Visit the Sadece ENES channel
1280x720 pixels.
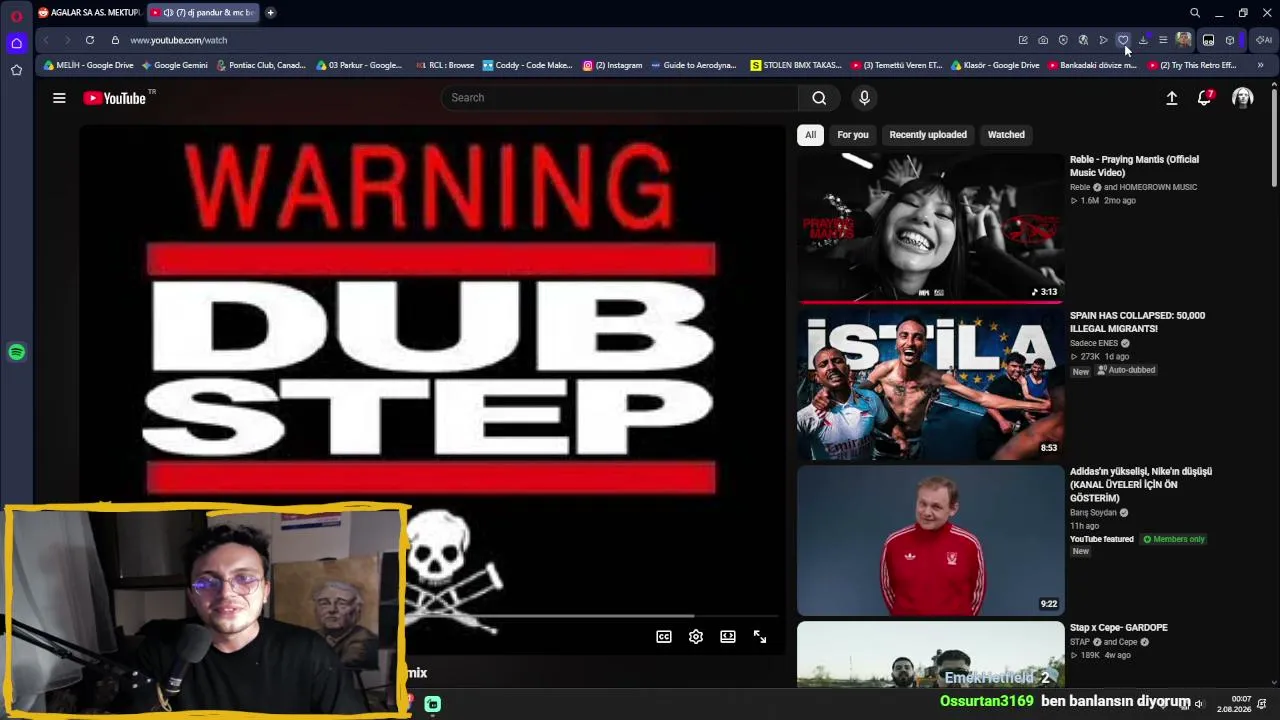[x=1094, y=343]
